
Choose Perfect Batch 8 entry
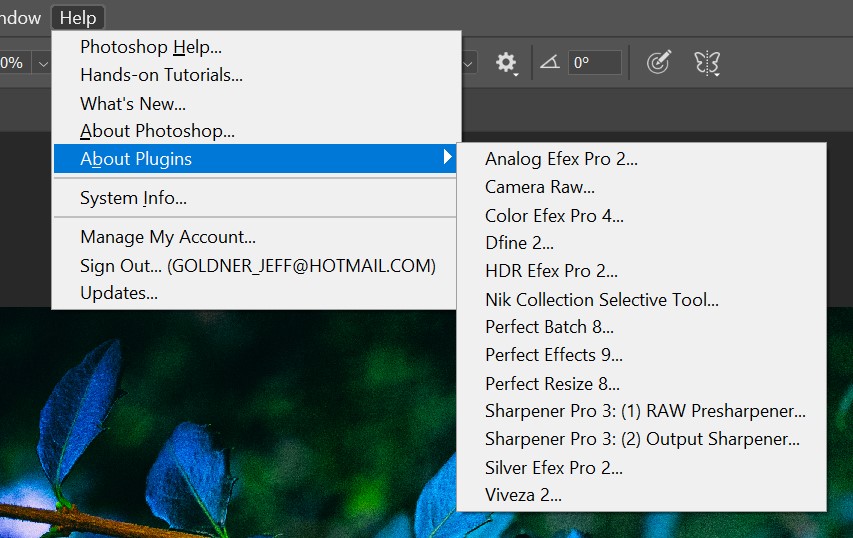click(x=641, y=327)
